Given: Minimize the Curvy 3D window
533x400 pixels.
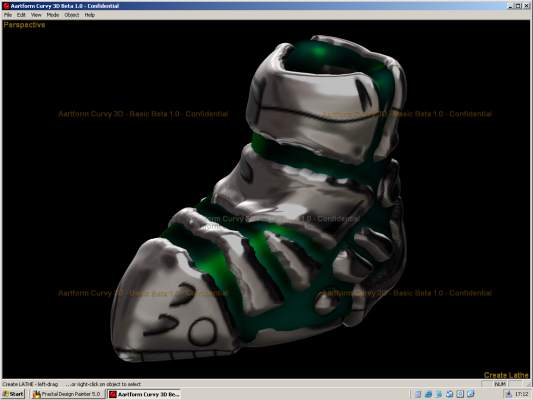Looking at the screenshot, I should (x=510, y=6).
